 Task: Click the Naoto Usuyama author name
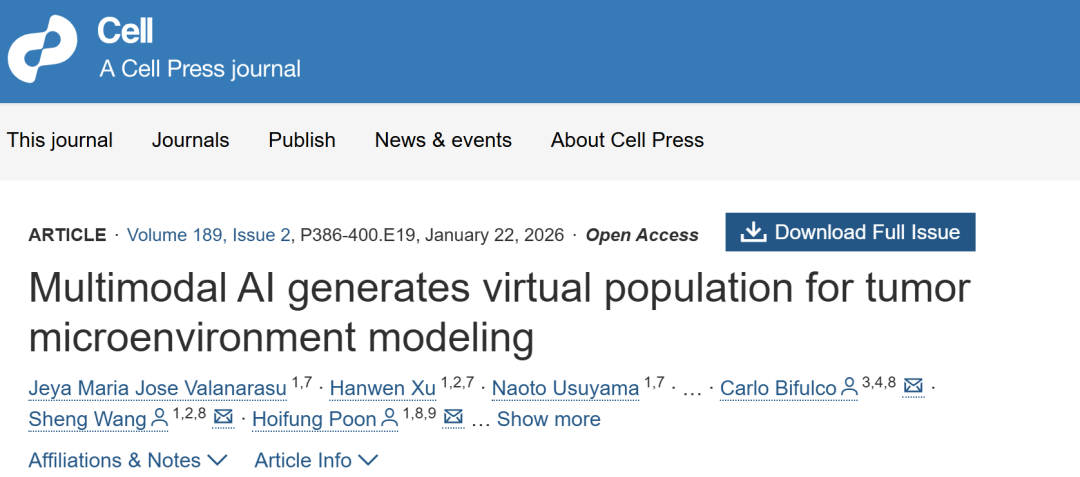(x=567, y=388)
